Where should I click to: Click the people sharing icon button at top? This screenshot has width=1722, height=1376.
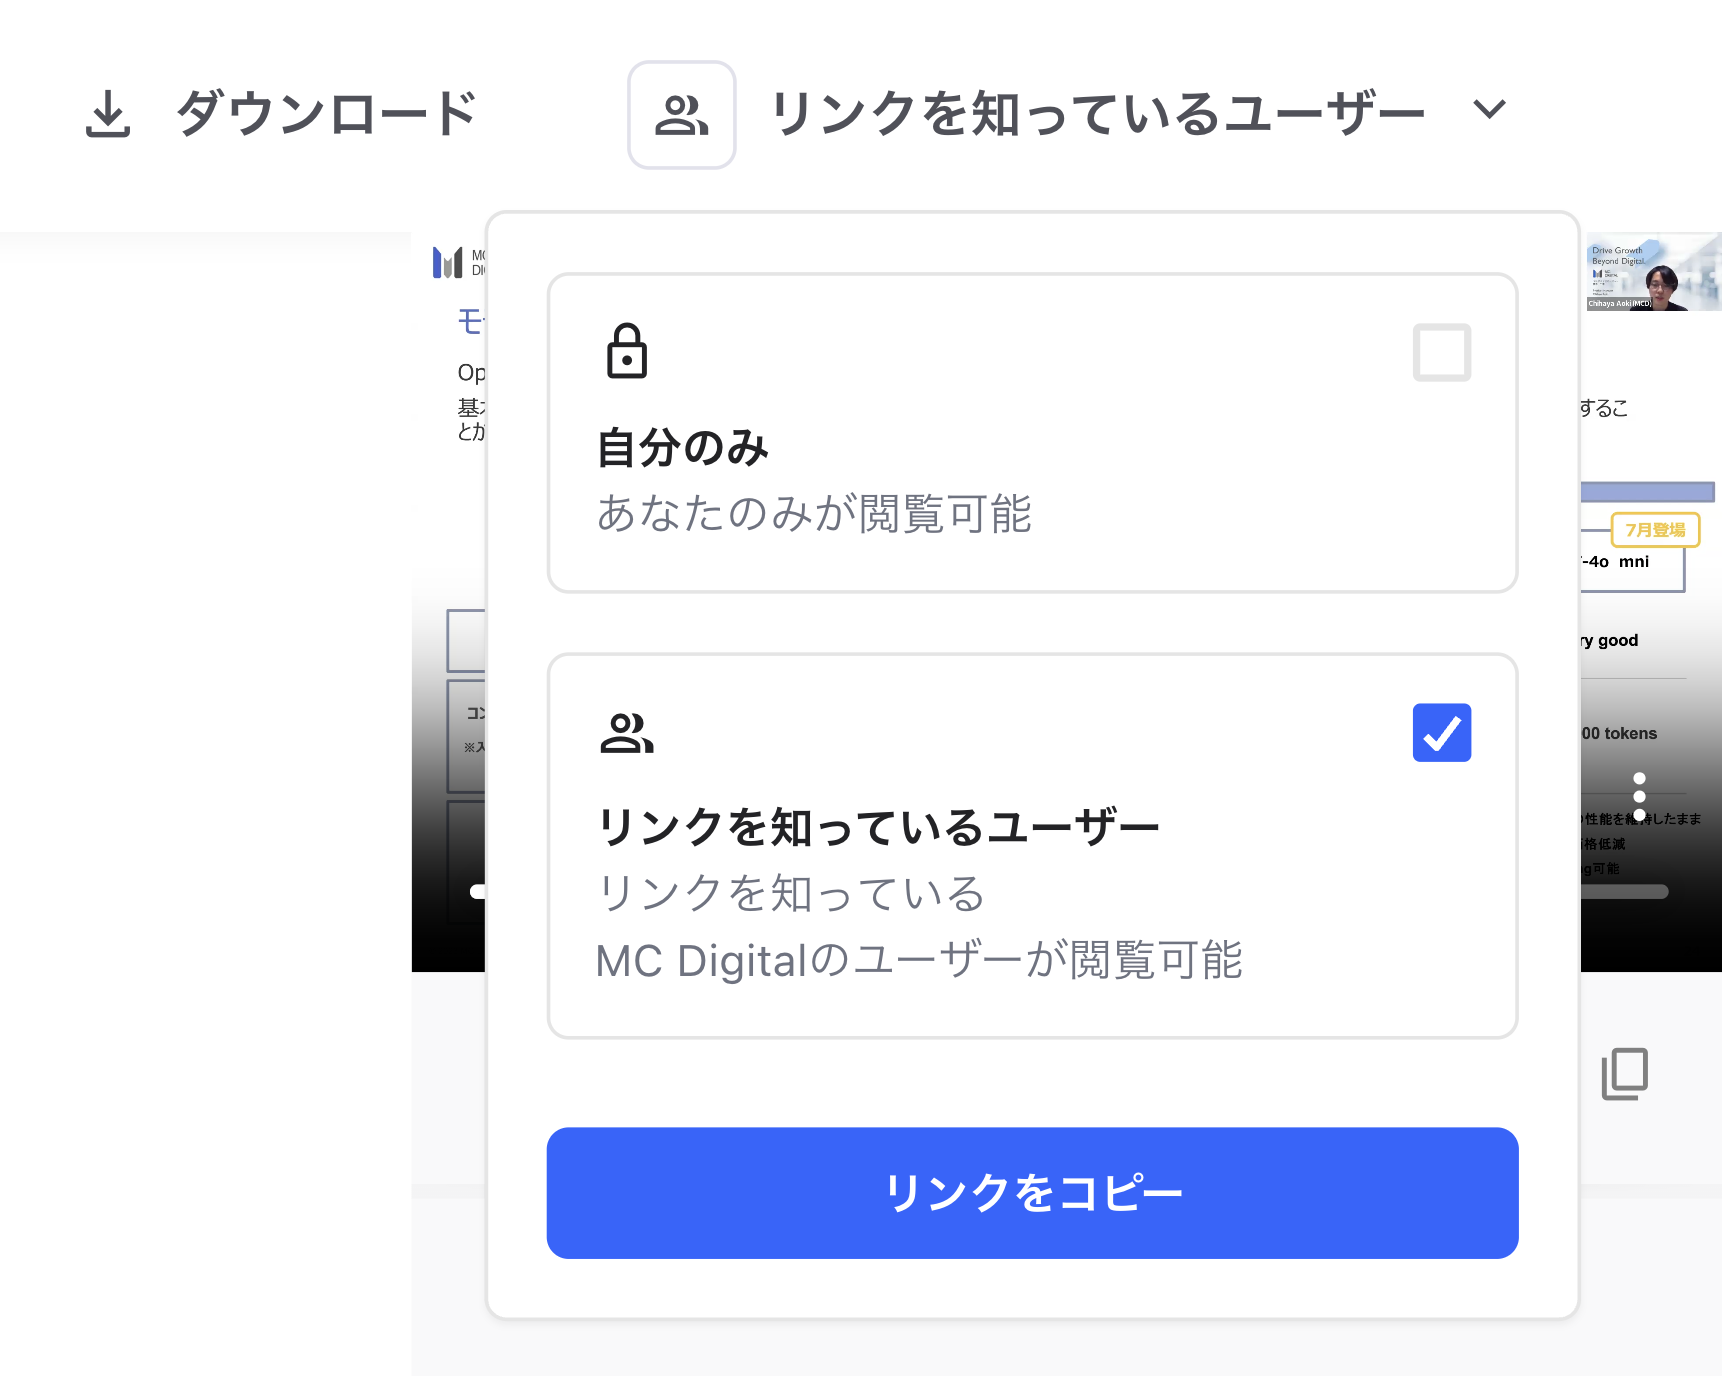(682, 115)
